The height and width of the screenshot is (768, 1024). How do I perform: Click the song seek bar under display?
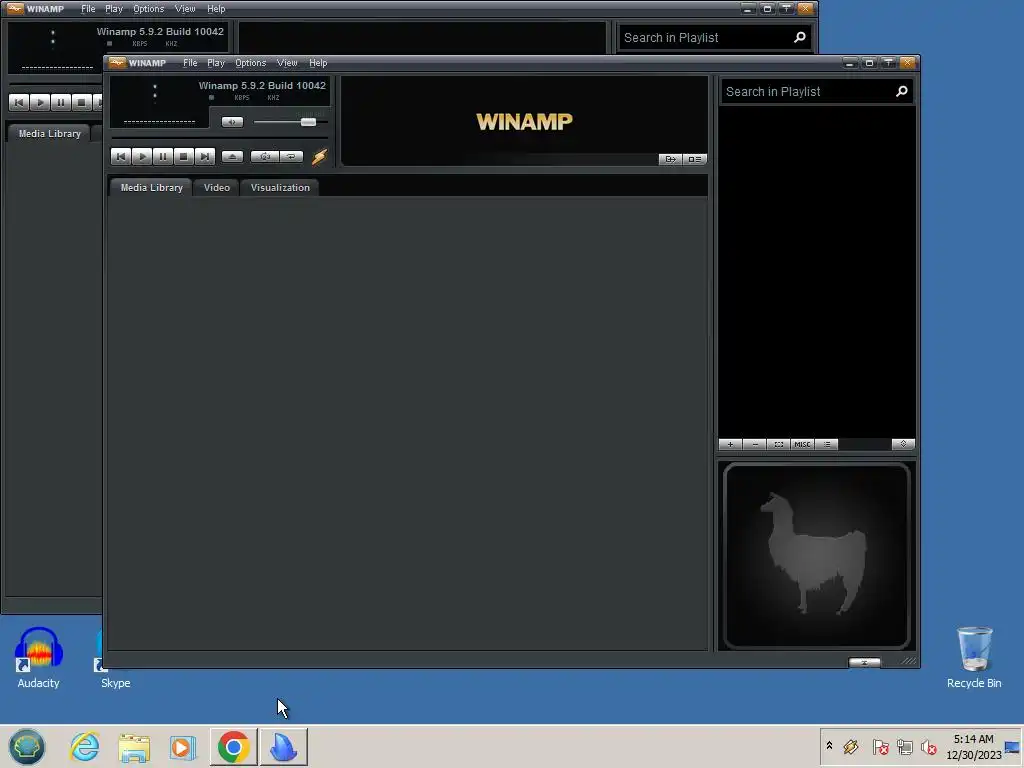pos(219,138)
